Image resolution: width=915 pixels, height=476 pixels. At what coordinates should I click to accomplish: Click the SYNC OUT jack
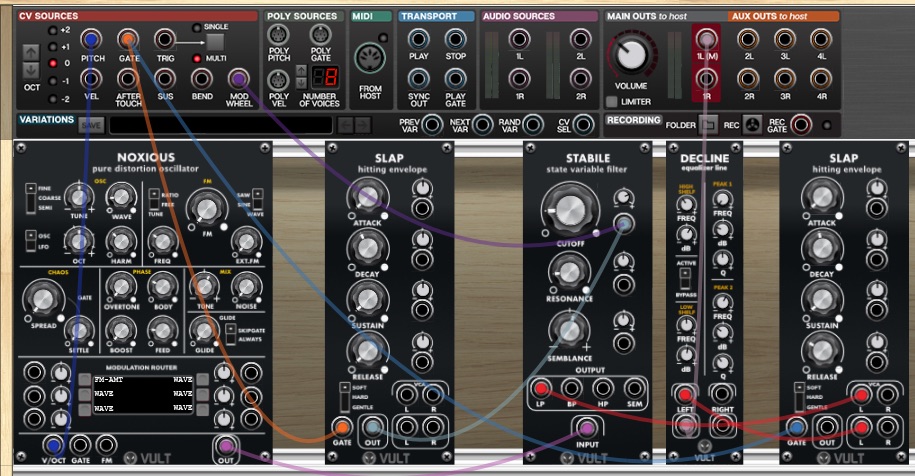click(x=418, y=79)
